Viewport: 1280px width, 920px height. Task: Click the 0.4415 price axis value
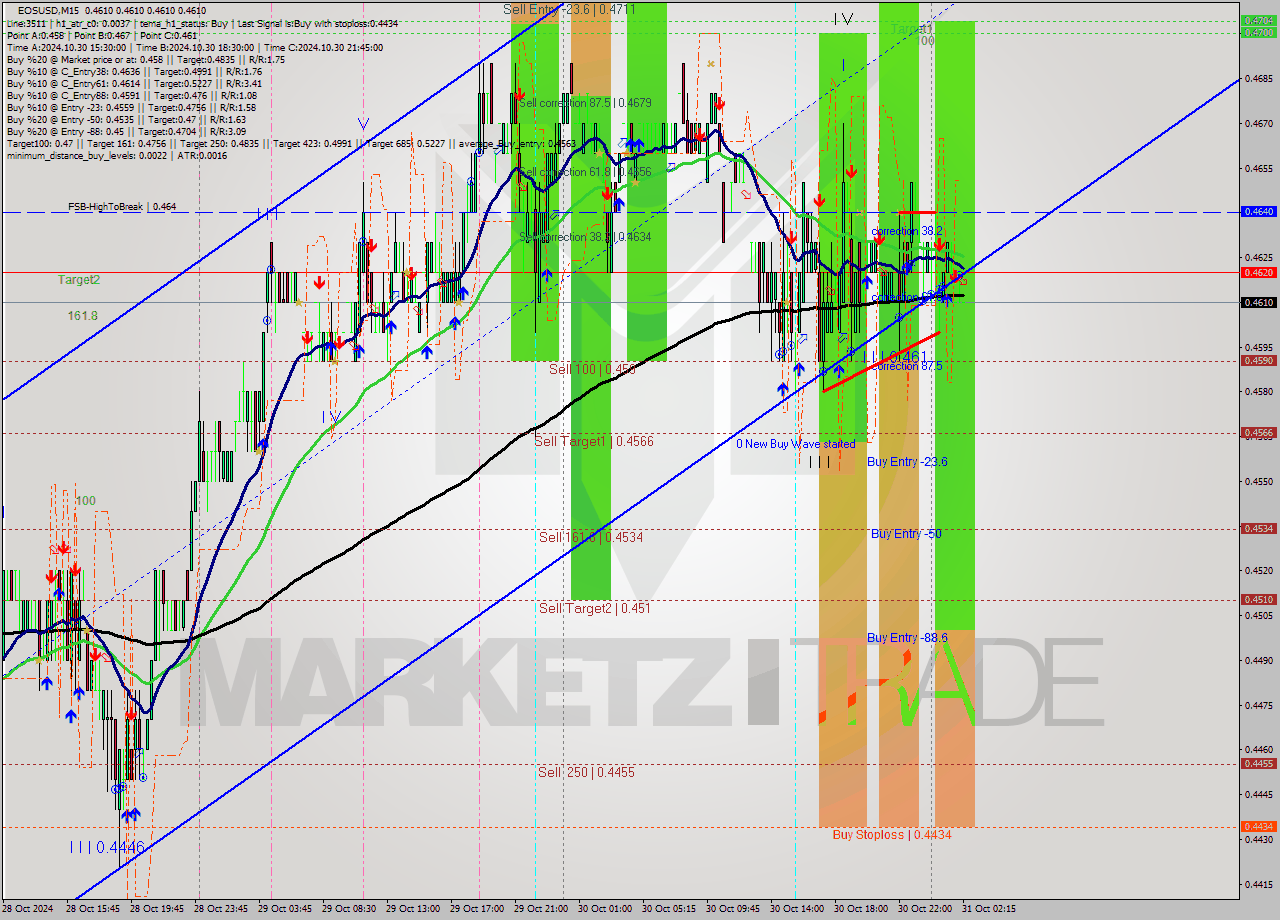click(1258, 884)
